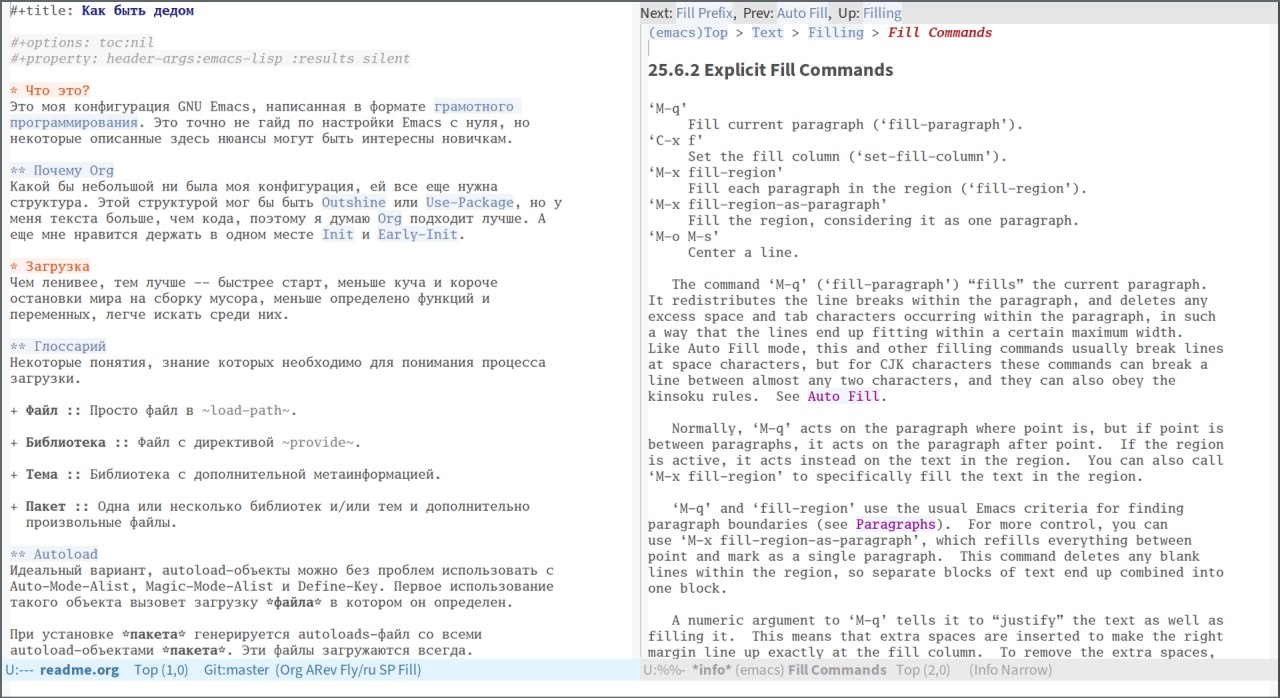The width and height of the screenshot is (1280, 698).
Task: Collapse the 'Глоссарий' subheading
Action: pyautogui.click(x=58, y=347)
